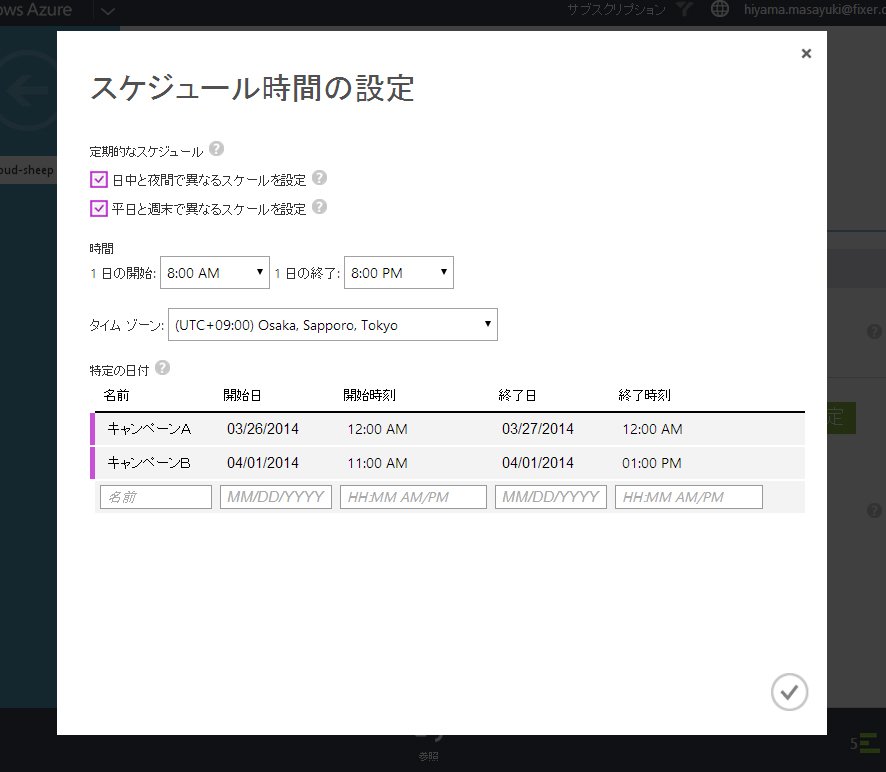Screen dimensions: 886x772
Task: Click the back arrow behind the dialog
Action: click(x=28, y=90)
